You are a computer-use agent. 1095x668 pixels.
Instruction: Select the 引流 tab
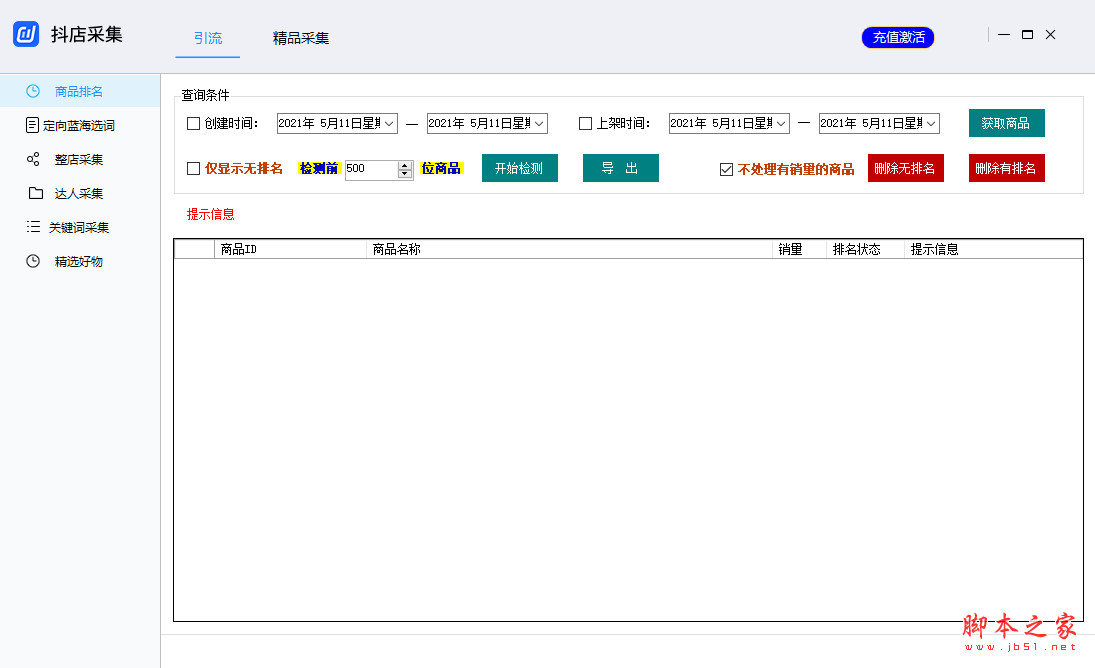tap(207, 39)
